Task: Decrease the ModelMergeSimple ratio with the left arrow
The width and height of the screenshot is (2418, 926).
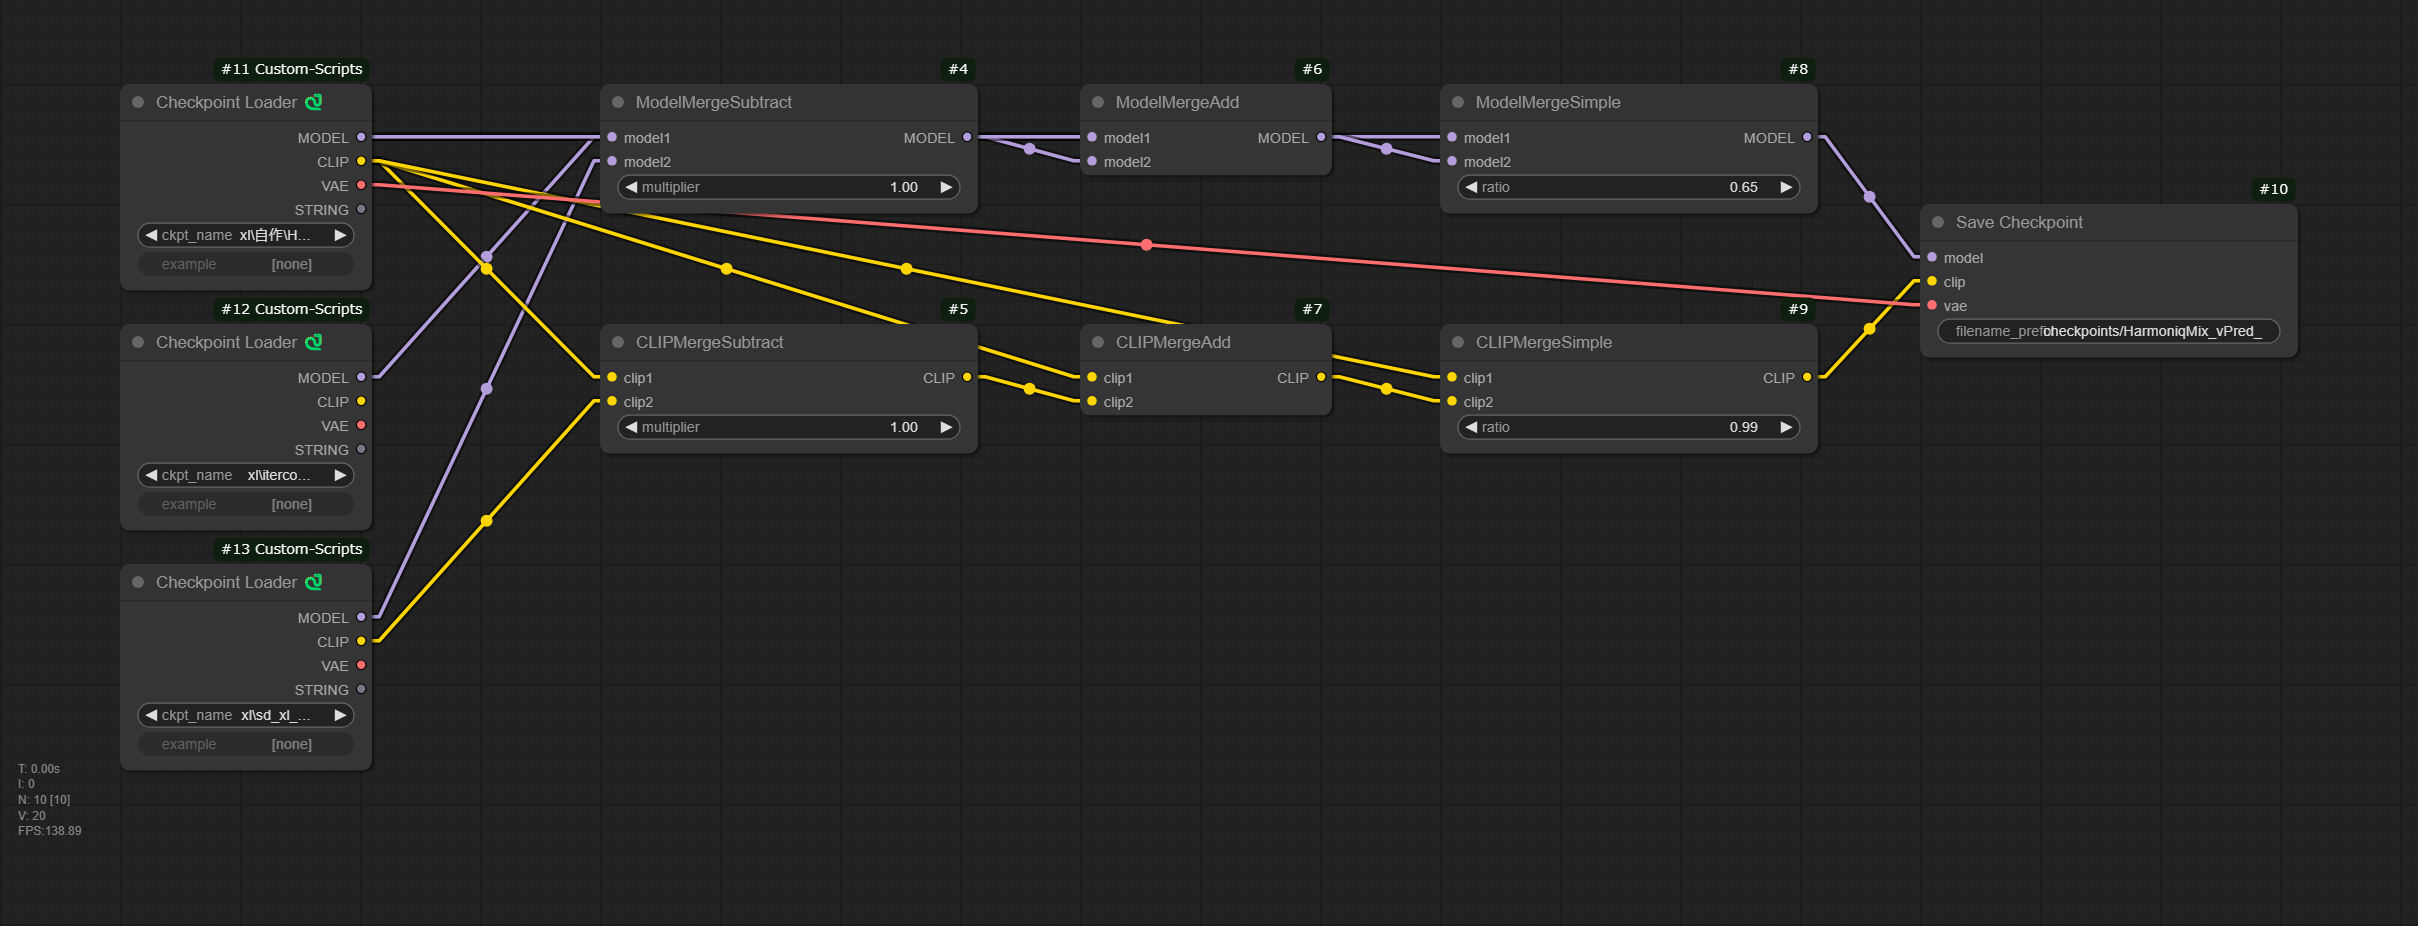Action: 1471,187
